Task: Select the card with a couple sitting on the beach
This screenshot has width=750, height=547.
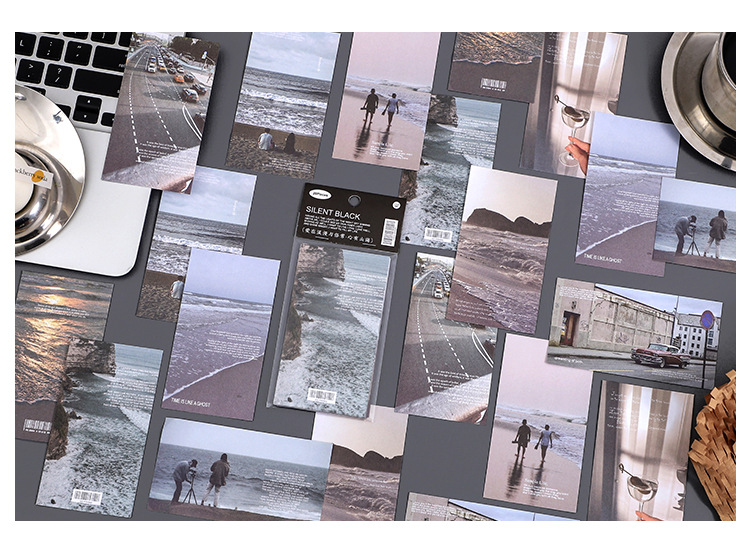Action: 282,105
